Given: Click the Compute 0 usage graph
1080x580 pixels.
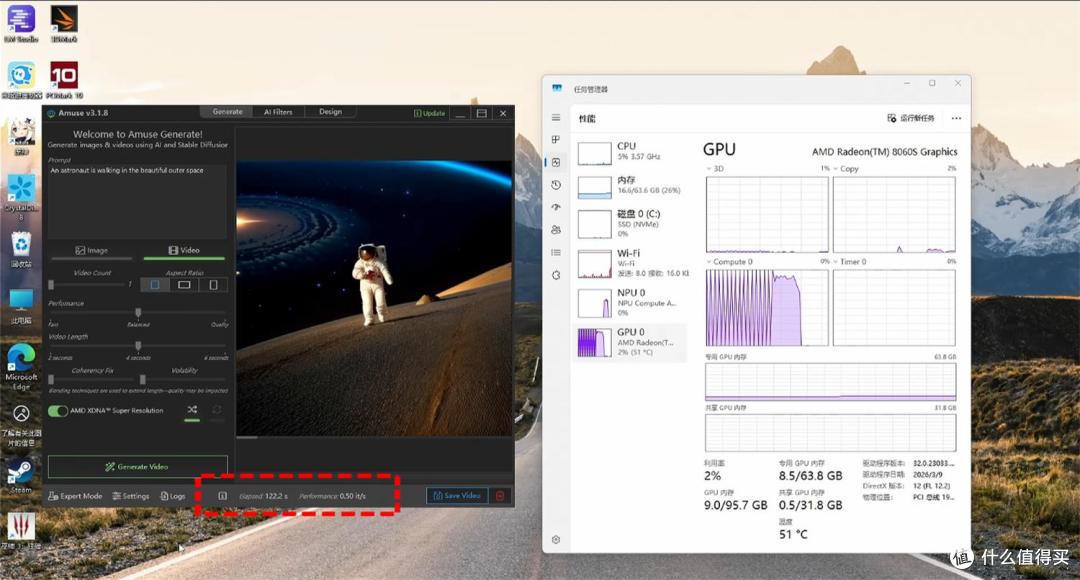Looking at the screenshot, I should coord(767,307).
